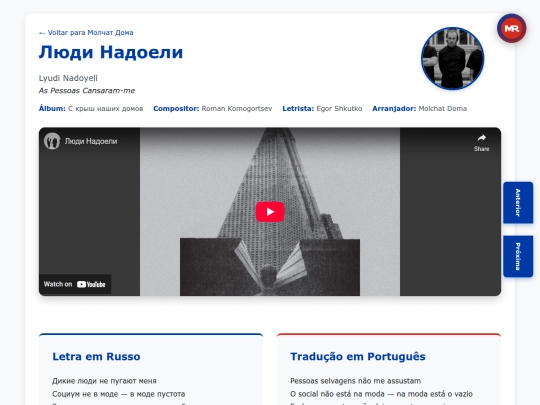
Task: Click line Pessoas selvagens não me assustam
Action: [355, 381]
